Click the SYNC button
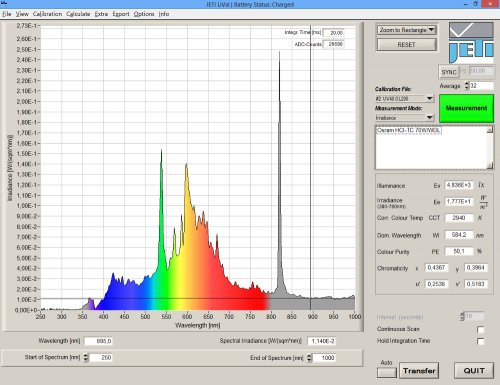 point(449,72)
